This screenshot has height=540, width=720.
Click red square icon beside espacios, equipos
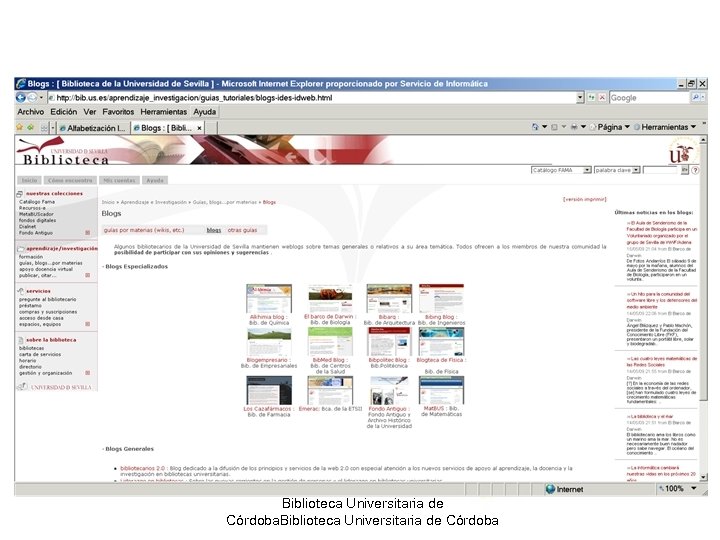click(88, 324)
